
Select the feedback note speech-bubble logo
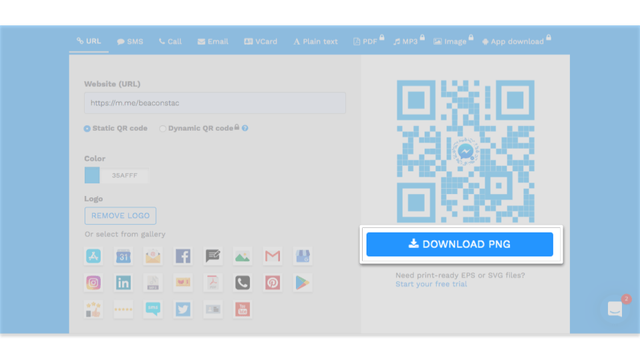[213, 256]
